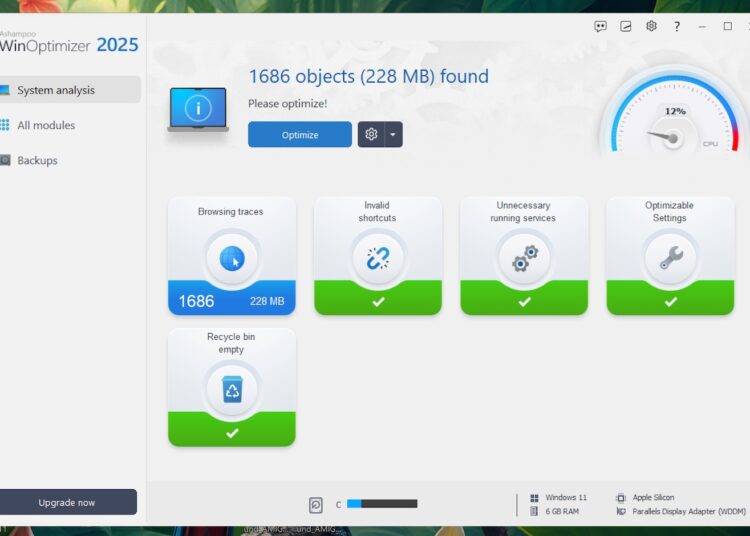Click the gears icon for running services
Screen dimensions: 750x536
pyautogui.click(x=525, y=258)
